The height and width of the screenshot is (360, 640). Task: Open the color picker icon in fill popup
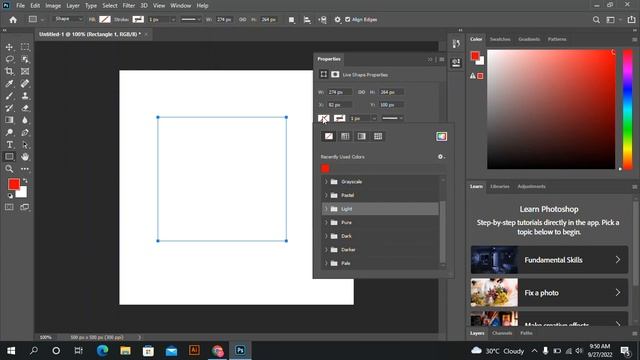point(441,136)
